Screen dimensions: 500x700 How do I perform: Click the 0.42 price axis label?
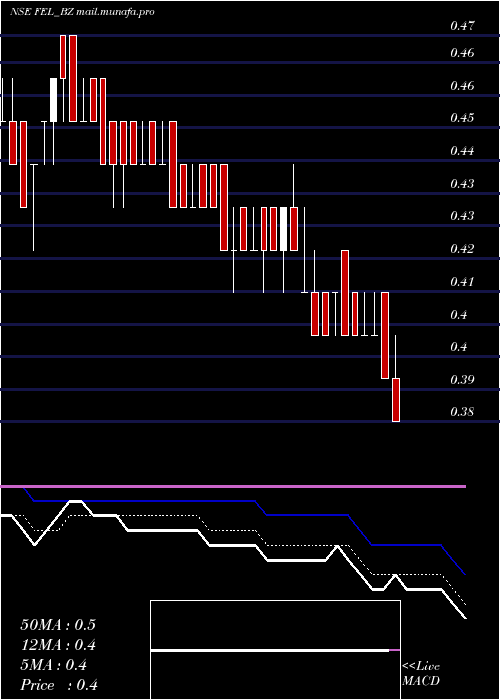pyautogui.click(x=462, y=249)
